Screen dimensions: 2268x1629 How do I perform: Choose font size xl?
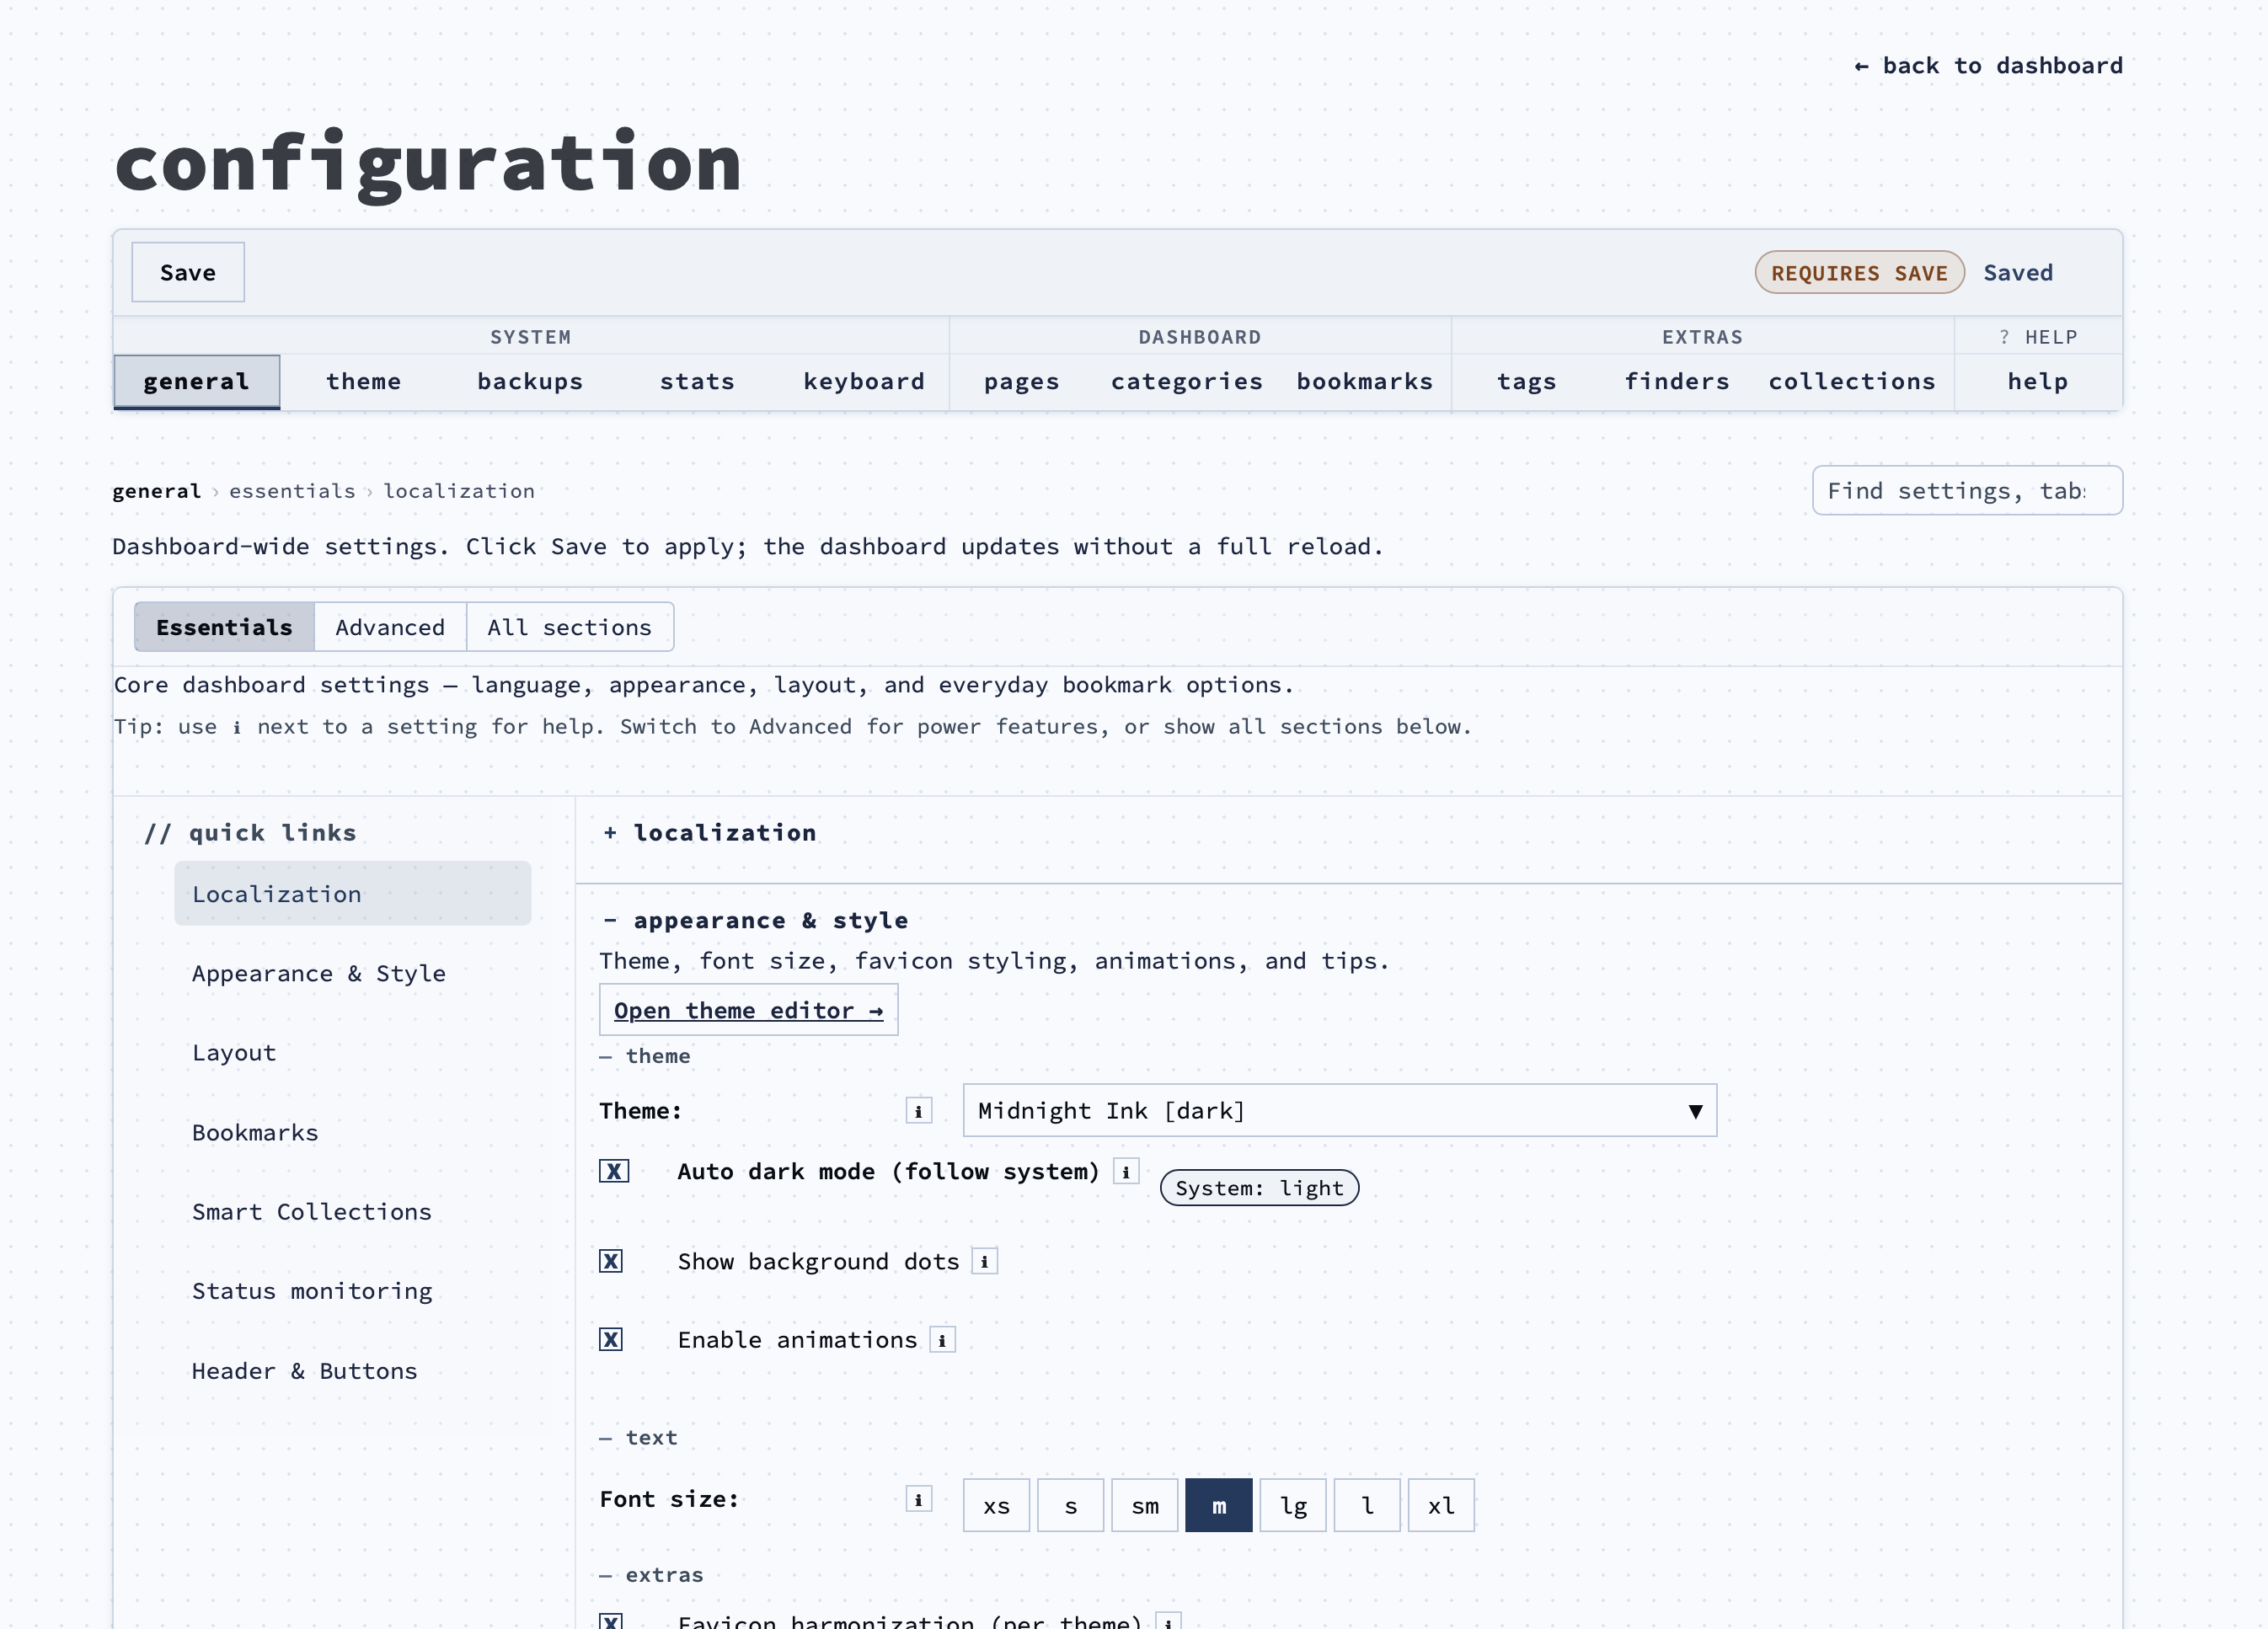(x=1441, y=1505)
